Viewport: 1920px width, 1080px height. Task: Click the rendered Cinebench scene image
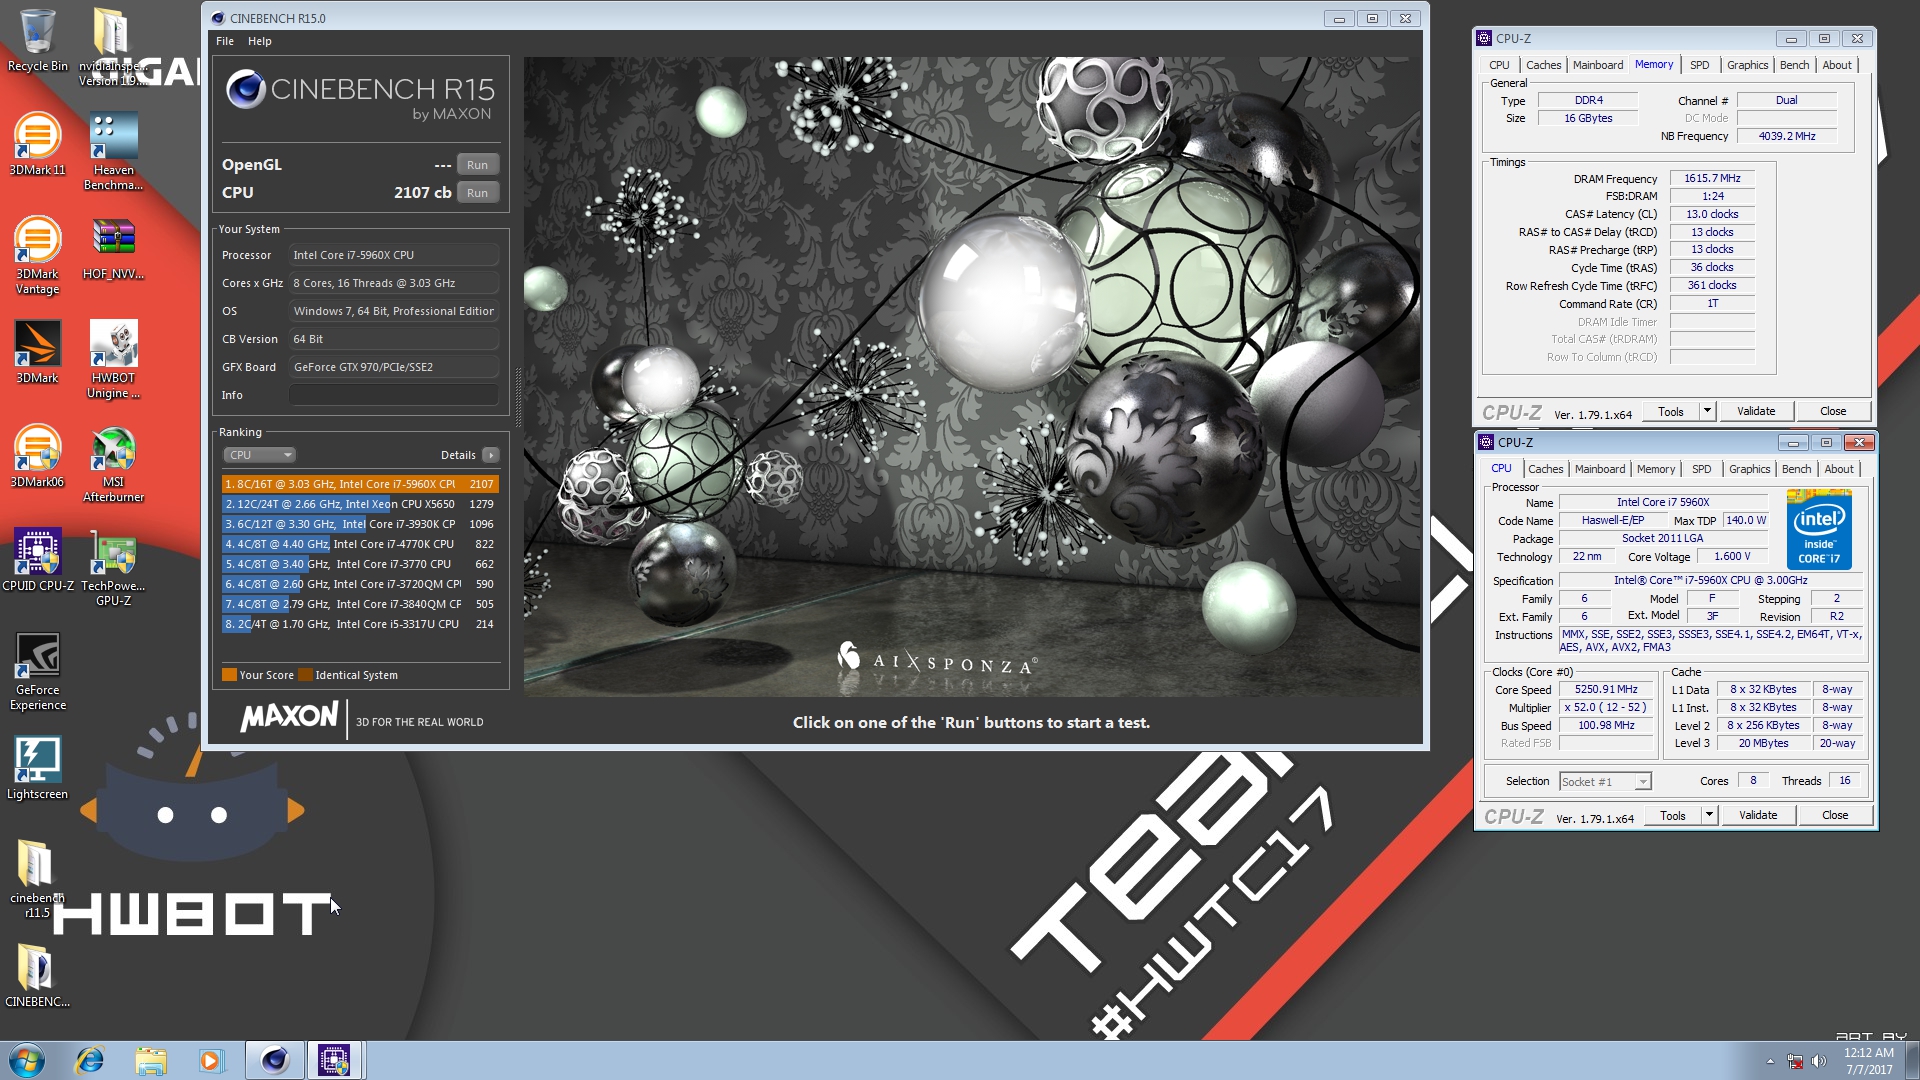(x=972, y=377)
